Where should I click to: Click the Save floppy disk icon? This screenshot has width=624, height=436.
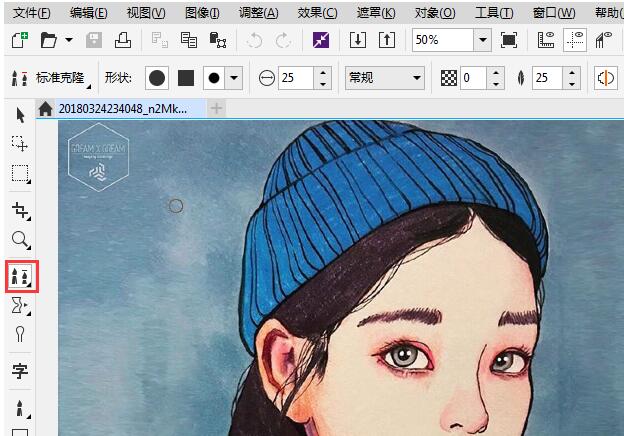click(94, 40)
